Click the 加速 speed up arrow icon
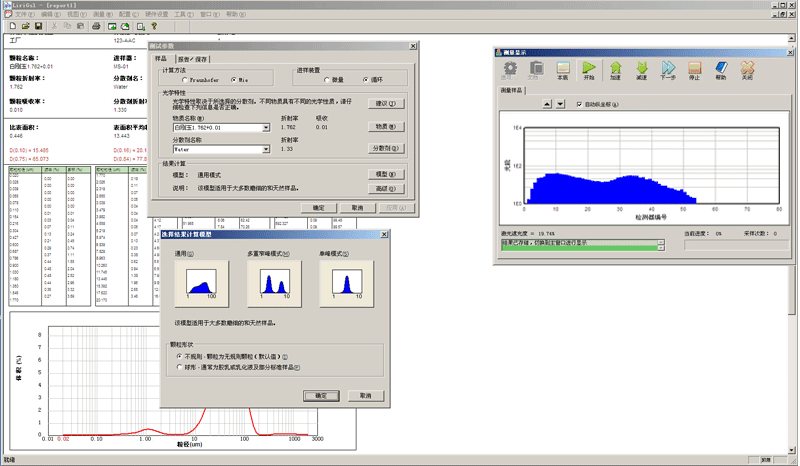This screenshot has width=800, height=466. [615, 70]
